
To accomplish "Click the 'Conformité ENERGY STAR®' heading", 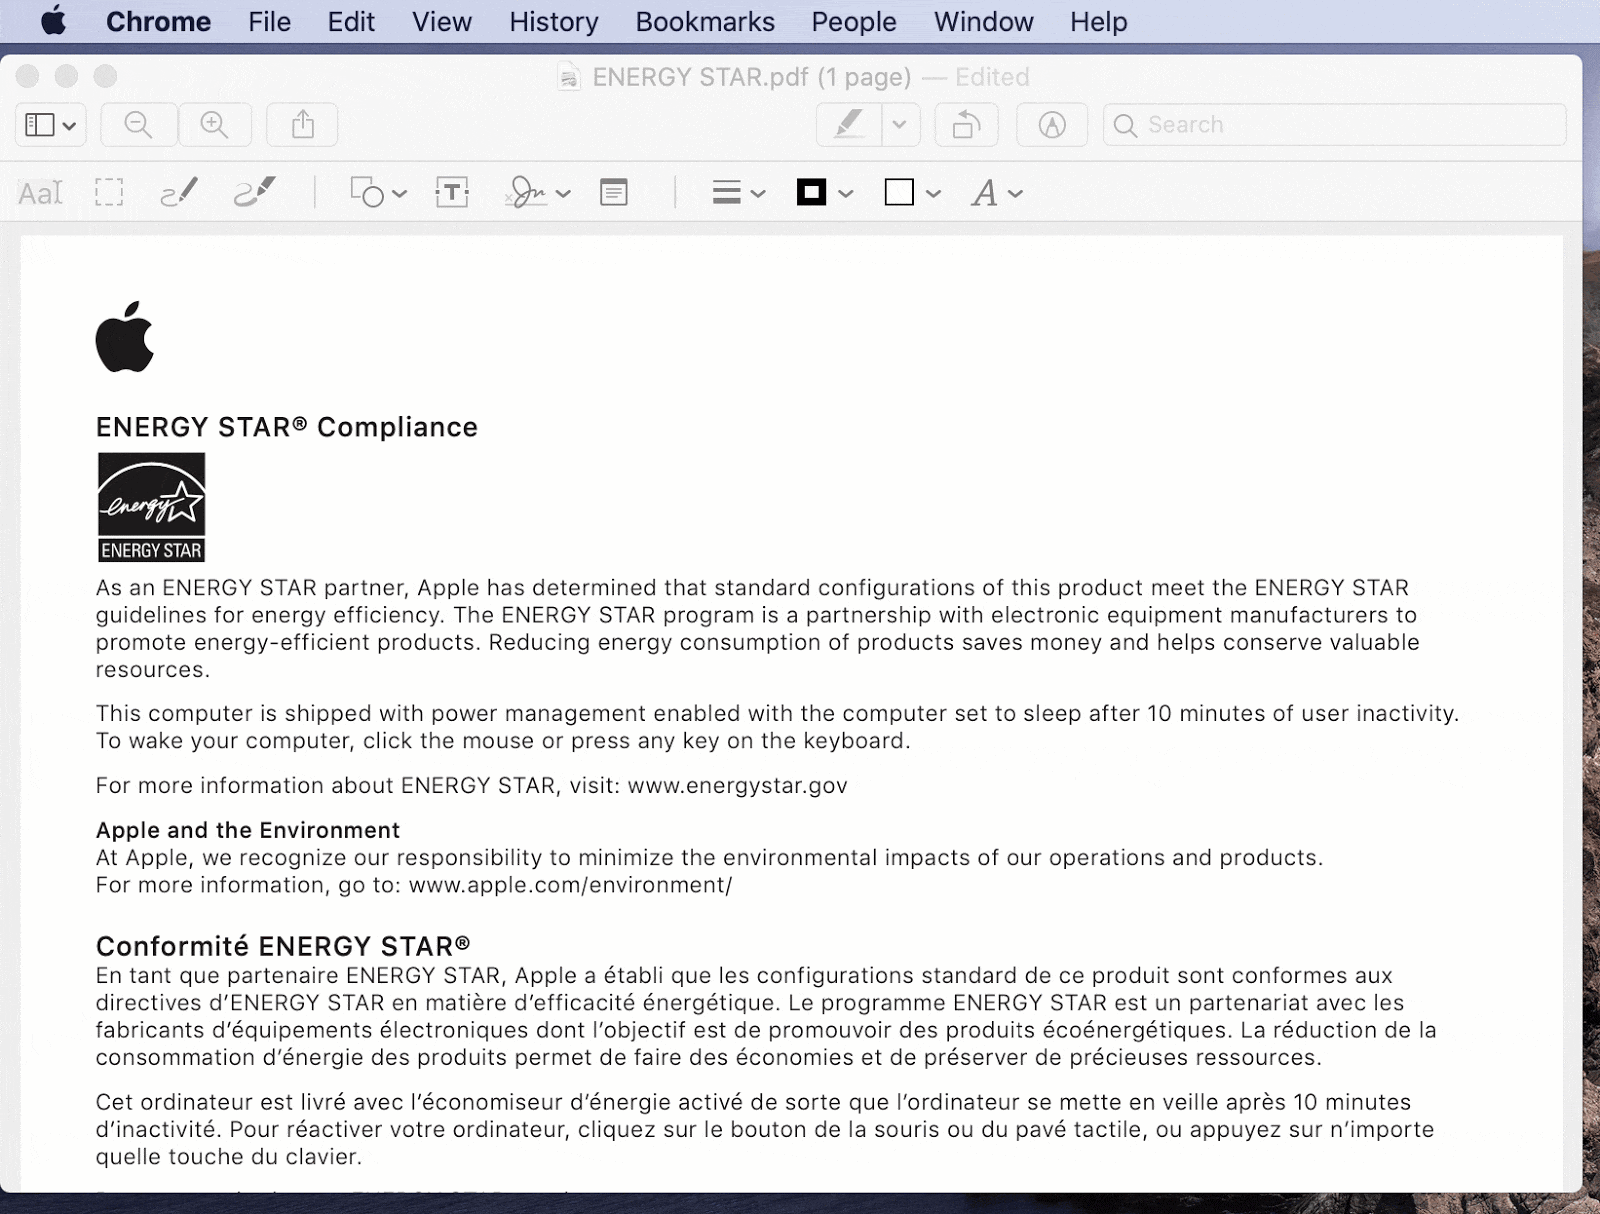I will pos(283,946).
